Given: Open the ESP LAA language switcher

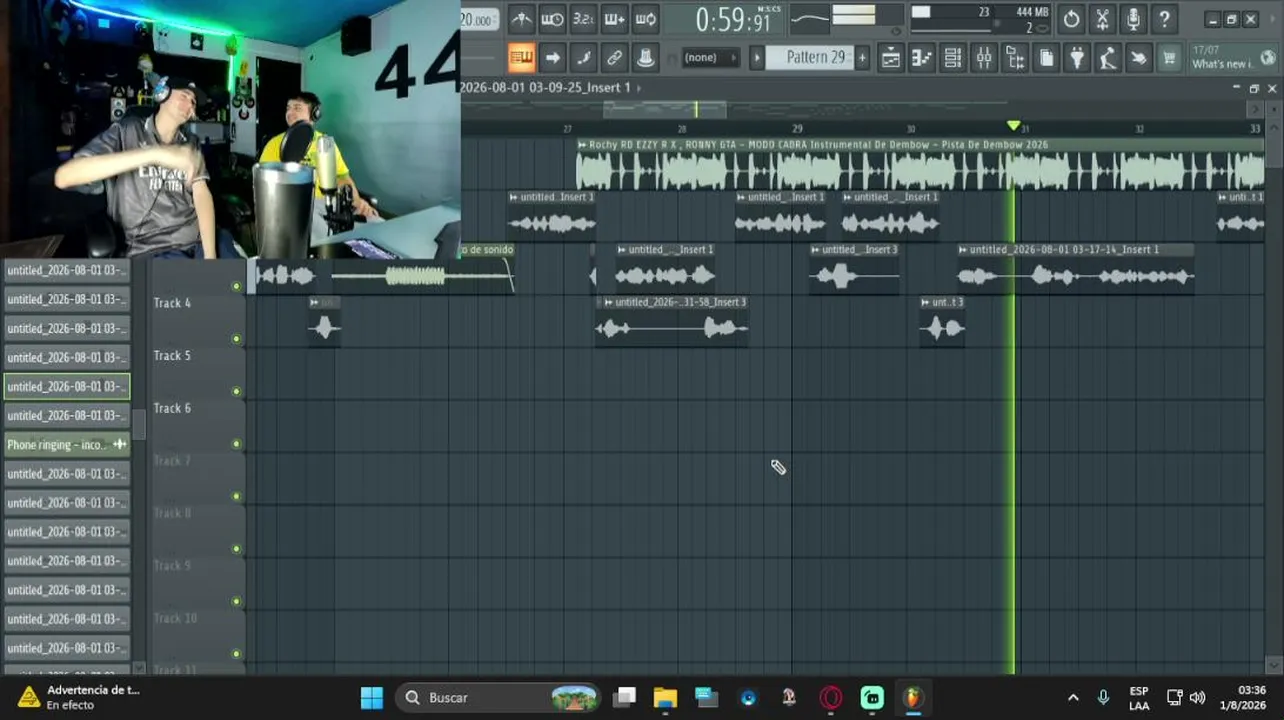Looking at the screenshot, I should pos(1139,698).
